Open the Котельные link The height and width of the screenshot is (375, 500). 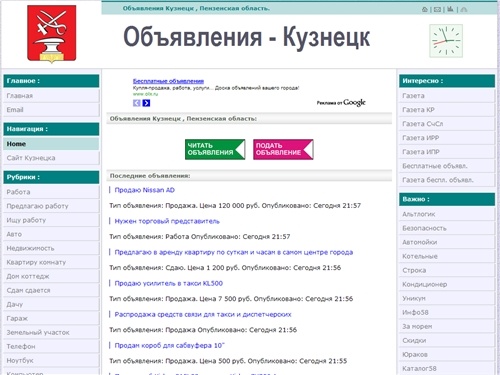coord(447,256)
